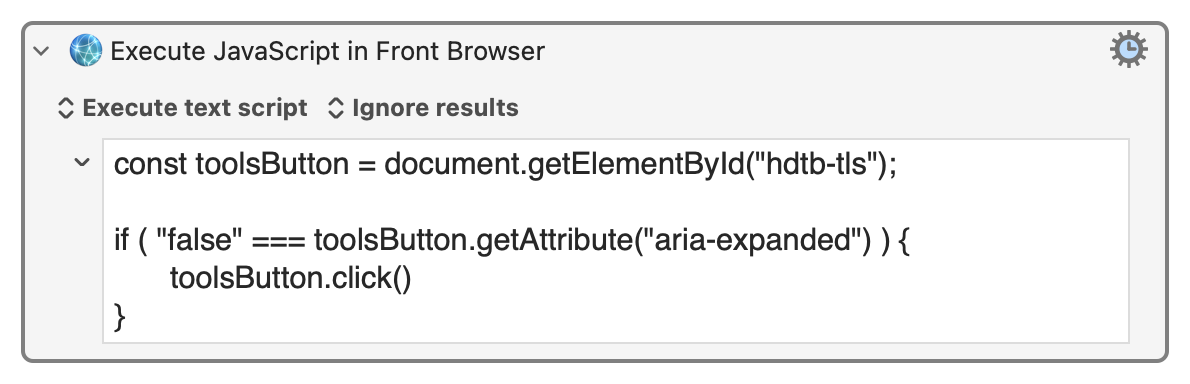Open the Ignore results popup menu
The image size is (1190, 384).
423,108
